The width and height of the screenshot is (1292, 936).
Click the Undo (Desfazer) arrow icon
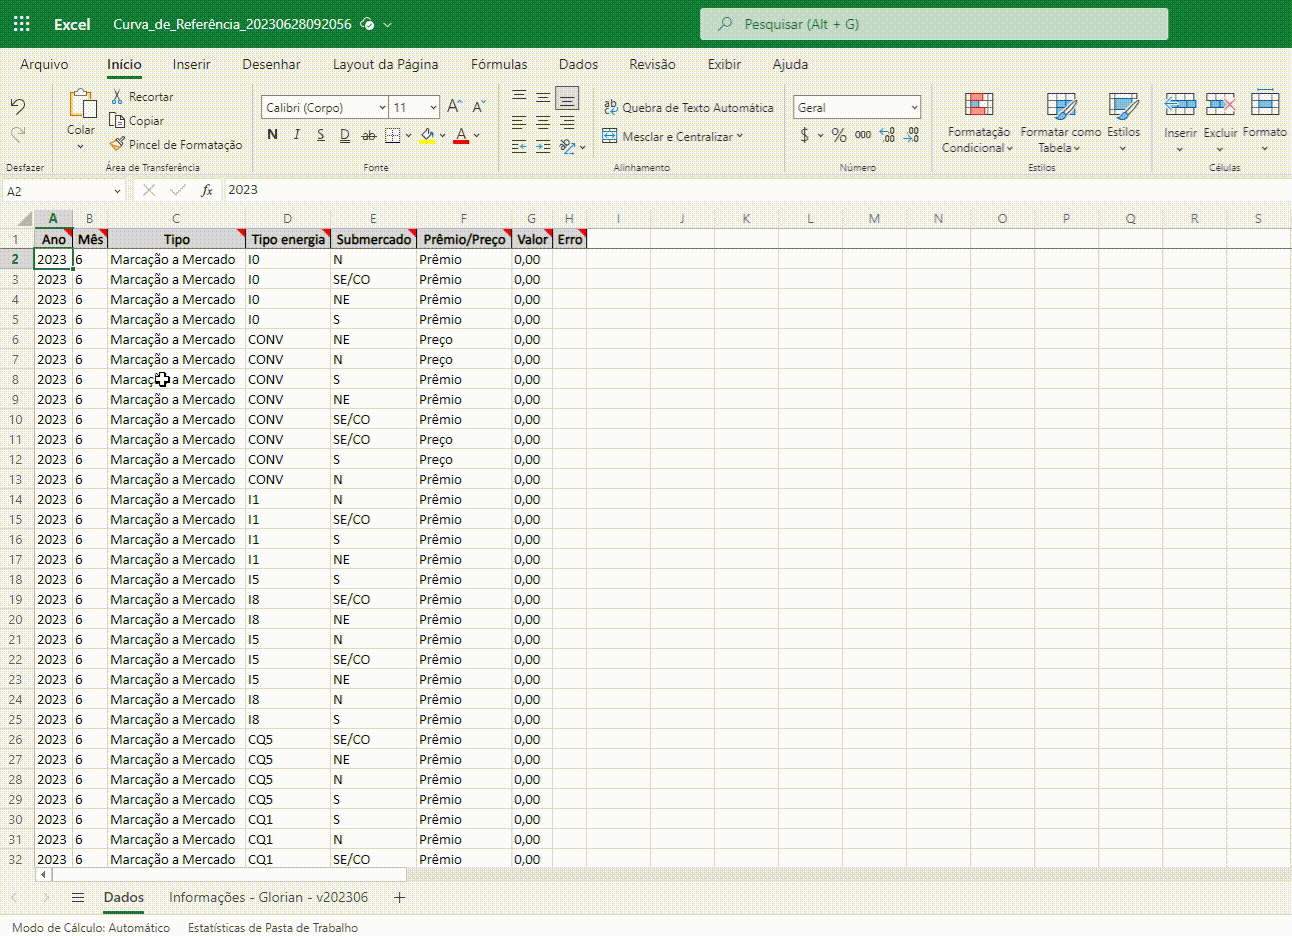[18, 107]
